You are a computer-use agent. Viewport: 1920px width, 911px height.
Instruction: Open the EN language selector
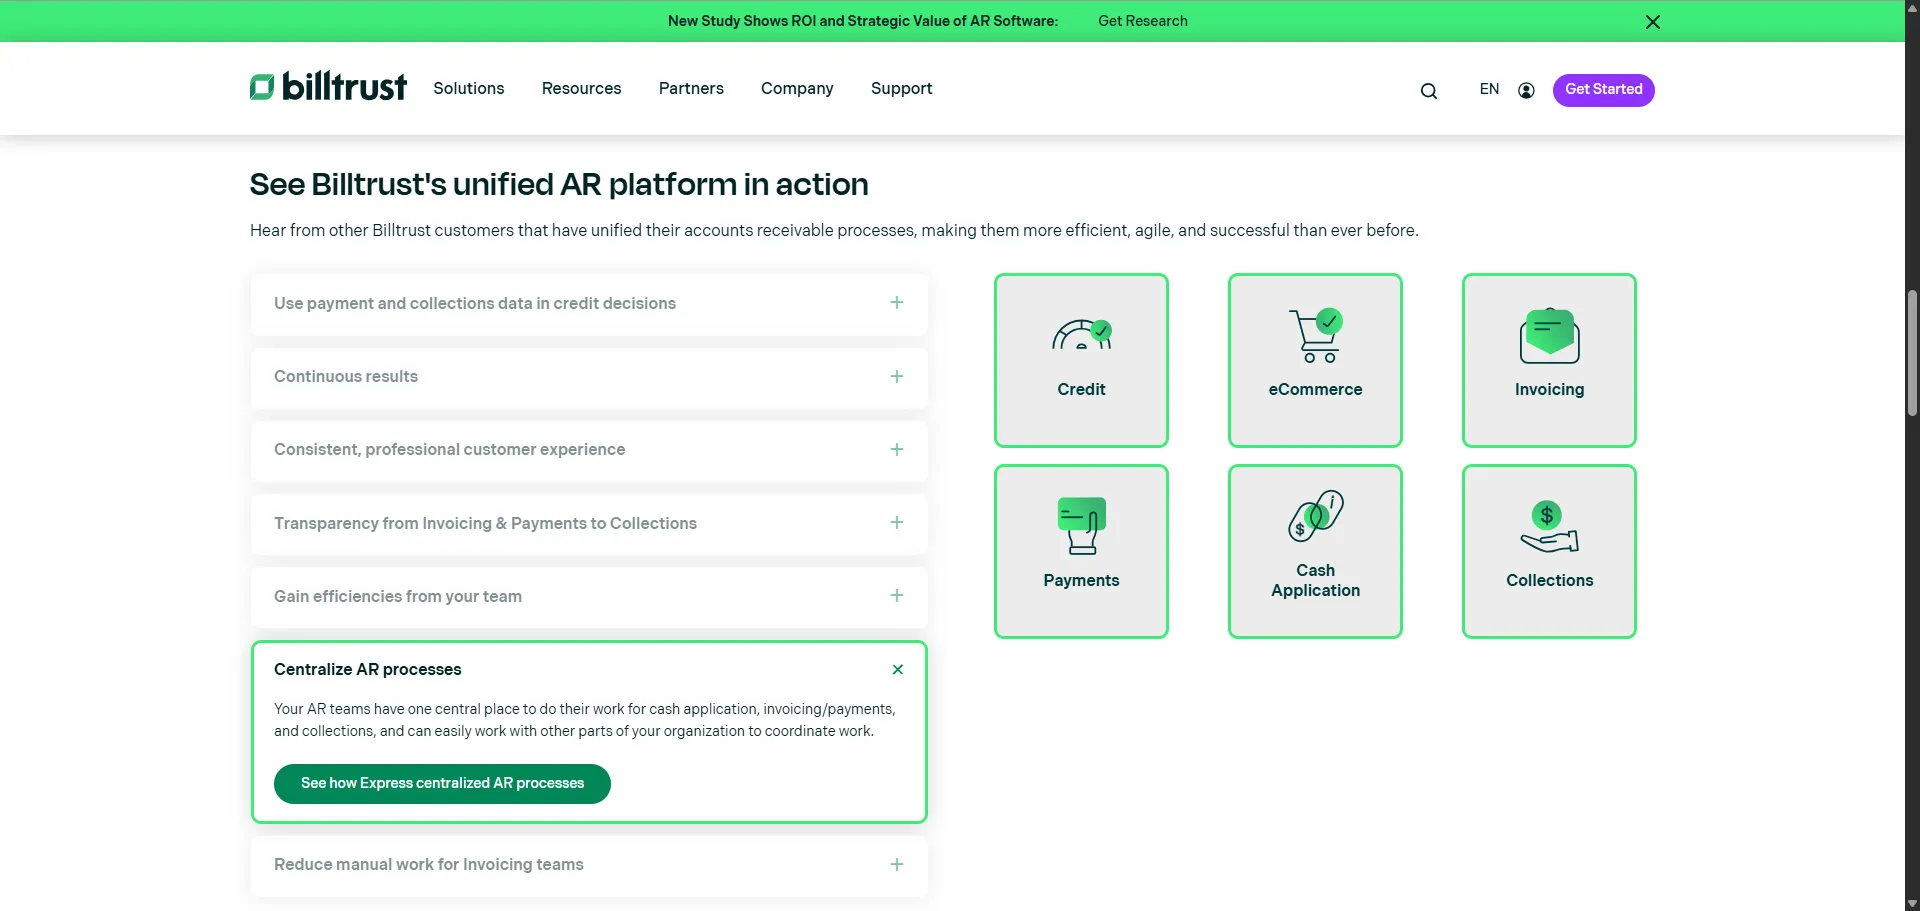coord(1489,89)
